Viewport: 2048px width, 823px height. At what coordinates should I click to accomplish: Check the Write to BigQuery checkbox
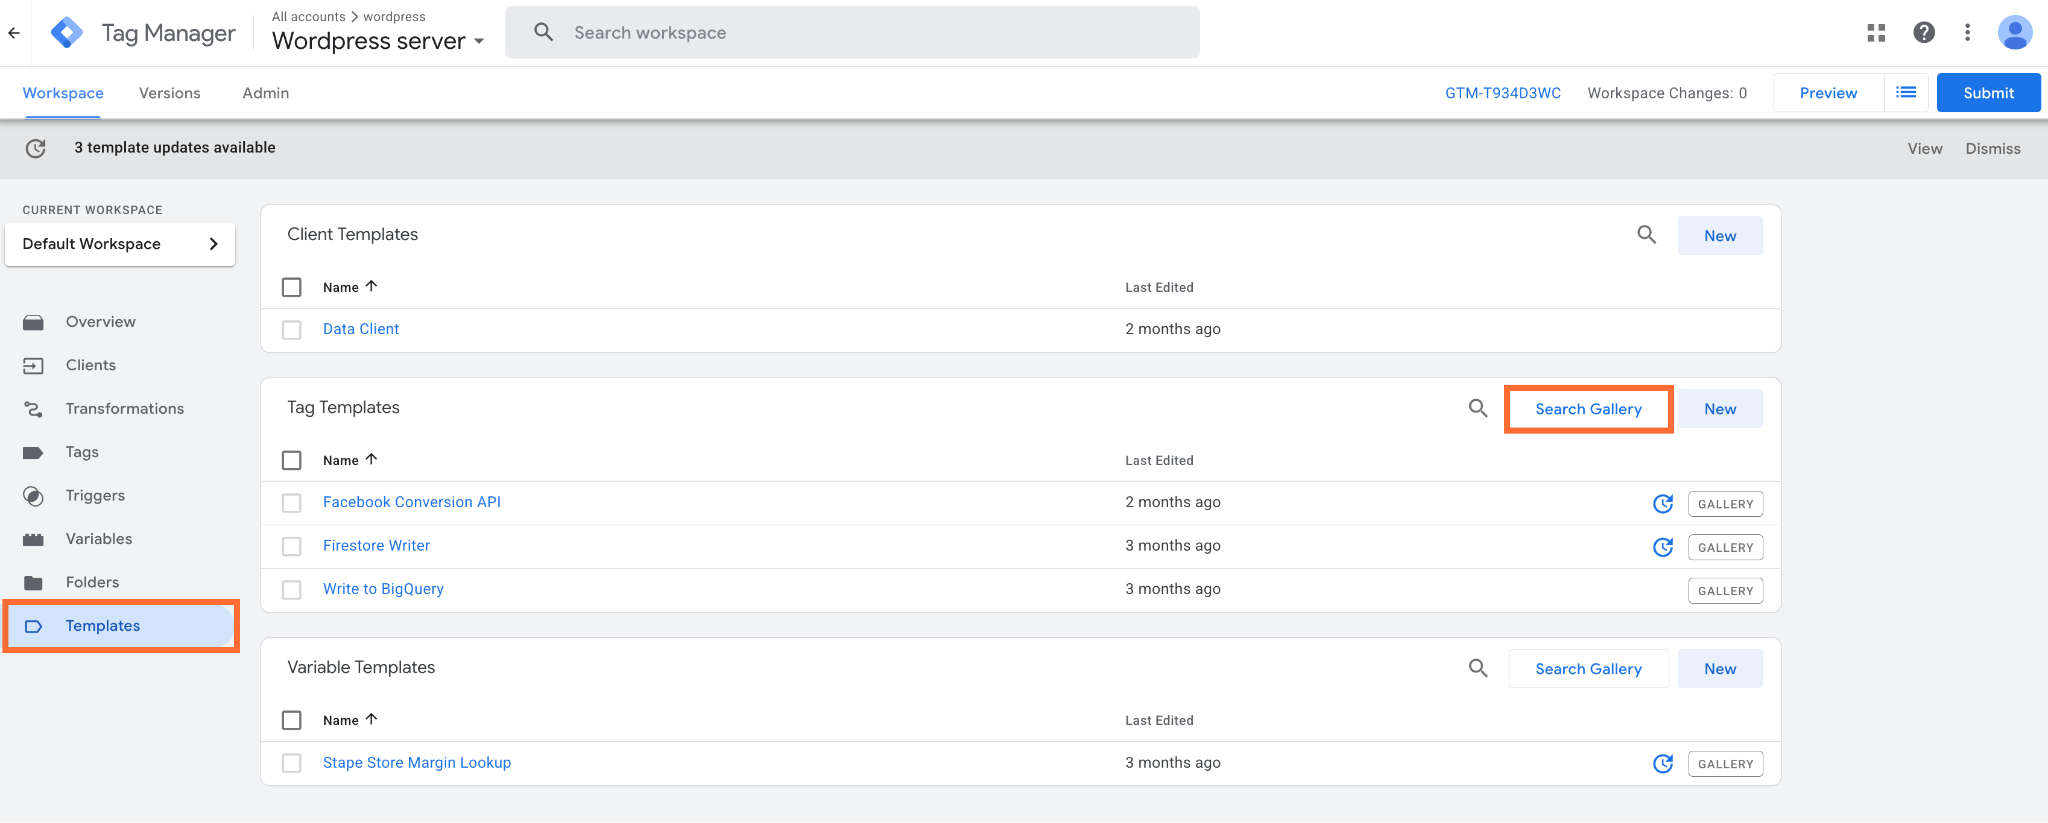[292, 590]
